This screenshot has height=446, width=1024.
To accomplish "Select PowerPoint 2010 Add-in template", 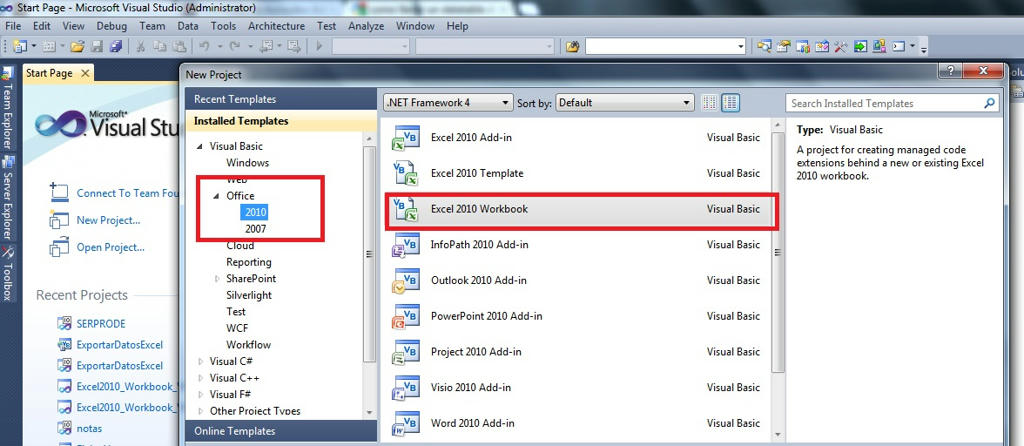I will [578, 316].
